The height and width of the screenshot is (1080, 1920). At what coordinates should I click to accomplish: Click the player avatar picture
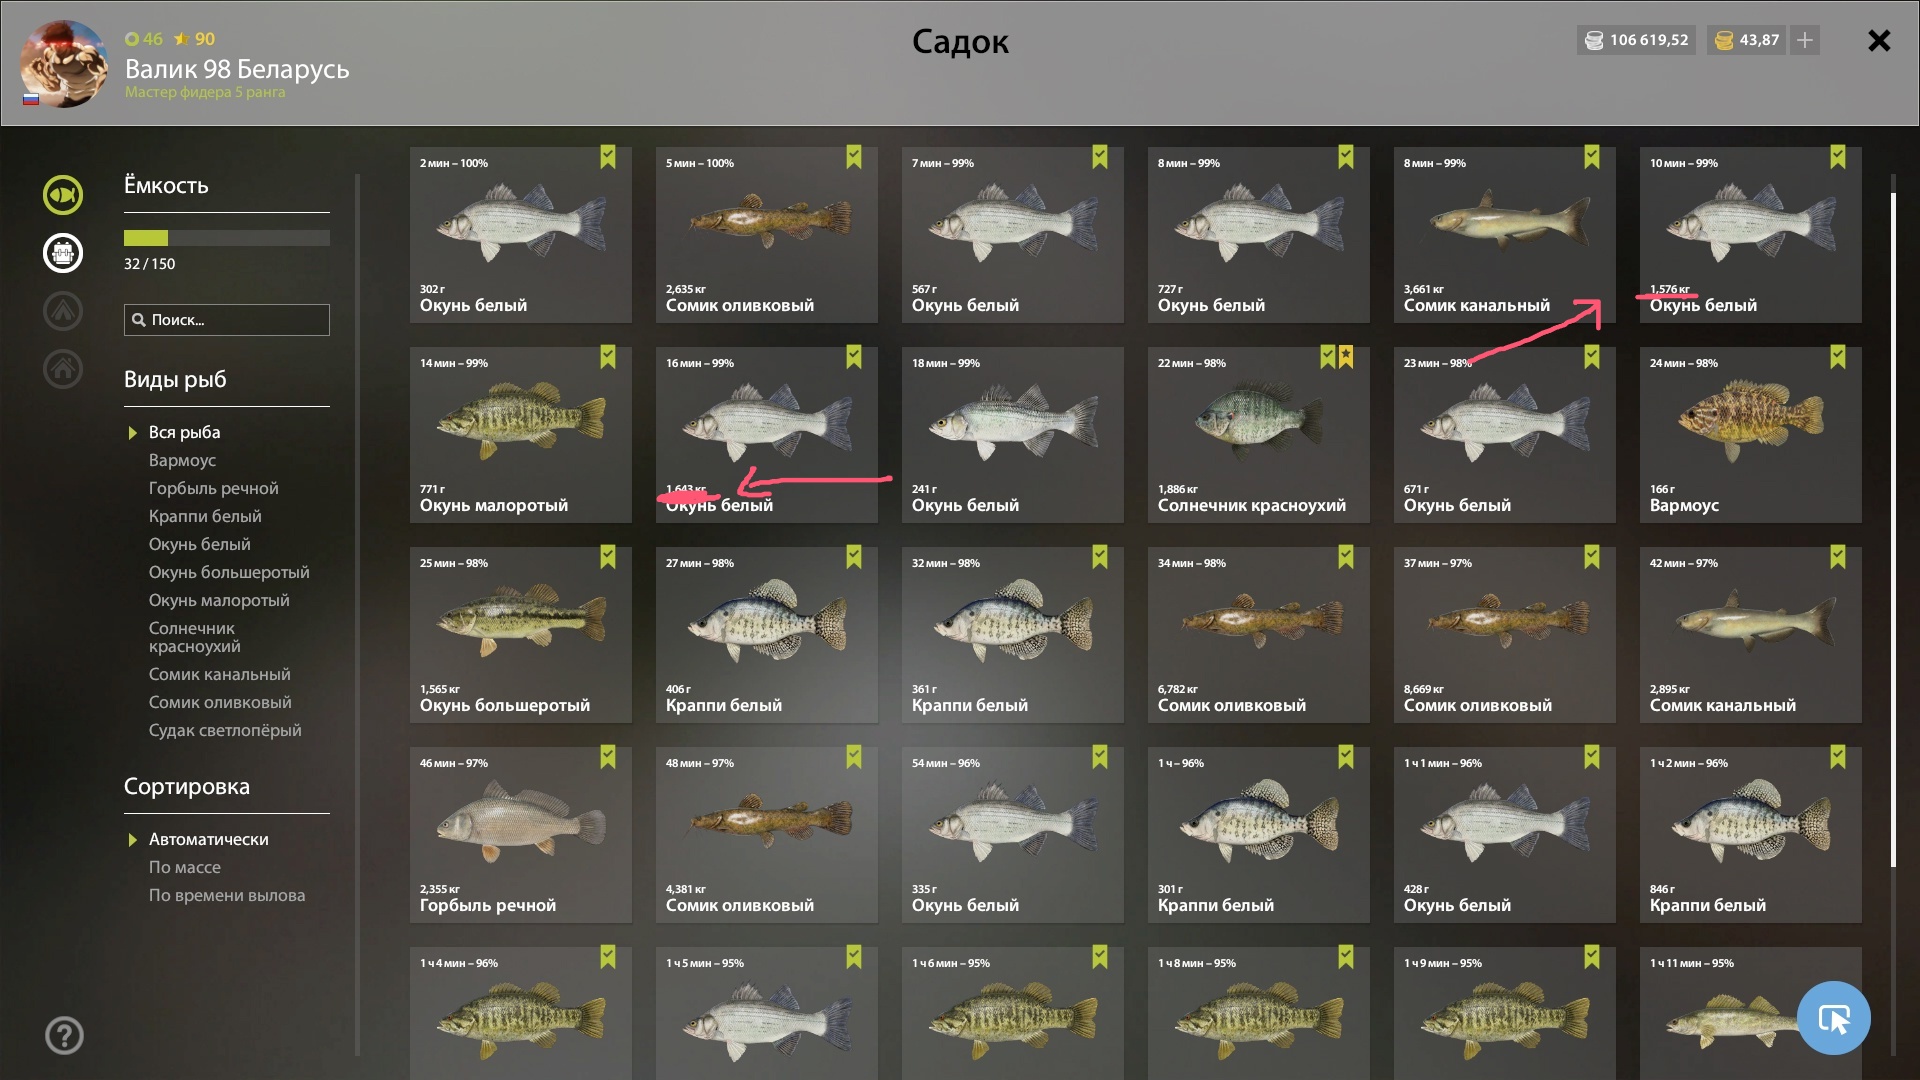[x=64, y=63]
